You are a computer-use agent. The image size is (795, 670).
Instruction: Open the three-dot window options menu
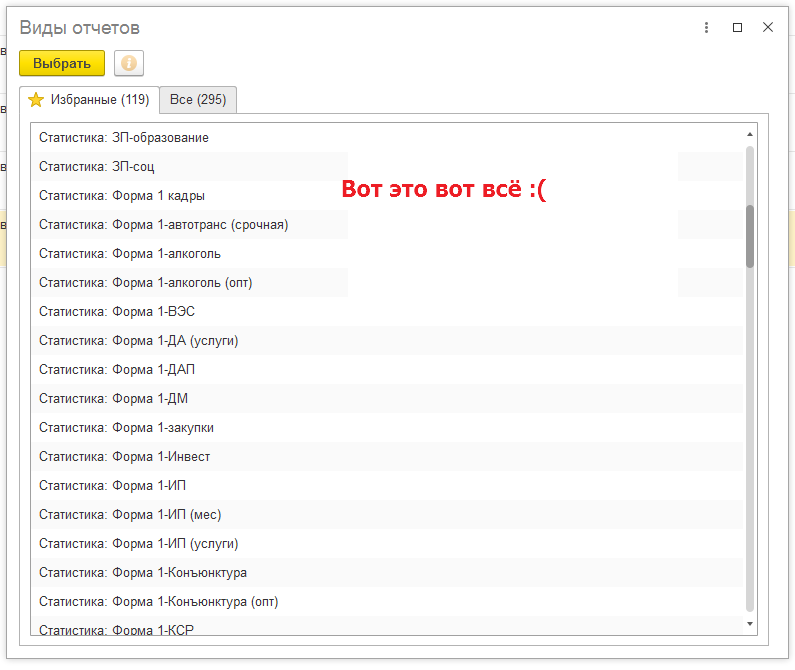pos(706,28)
